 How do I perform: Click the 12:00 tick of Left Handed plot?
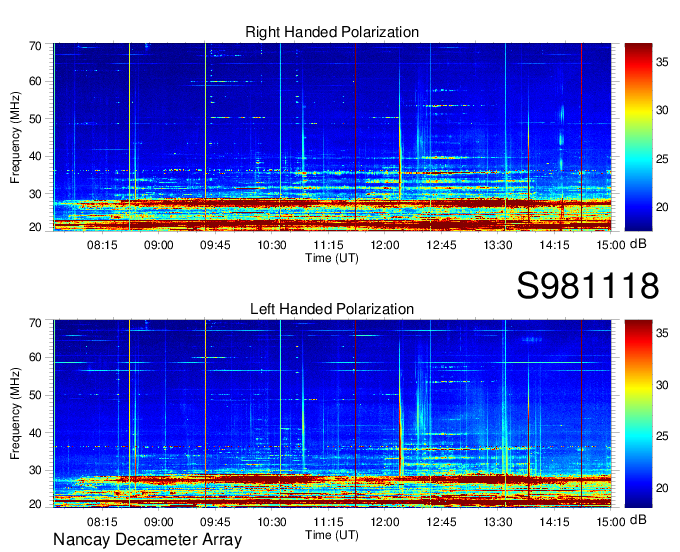[385, 522]
